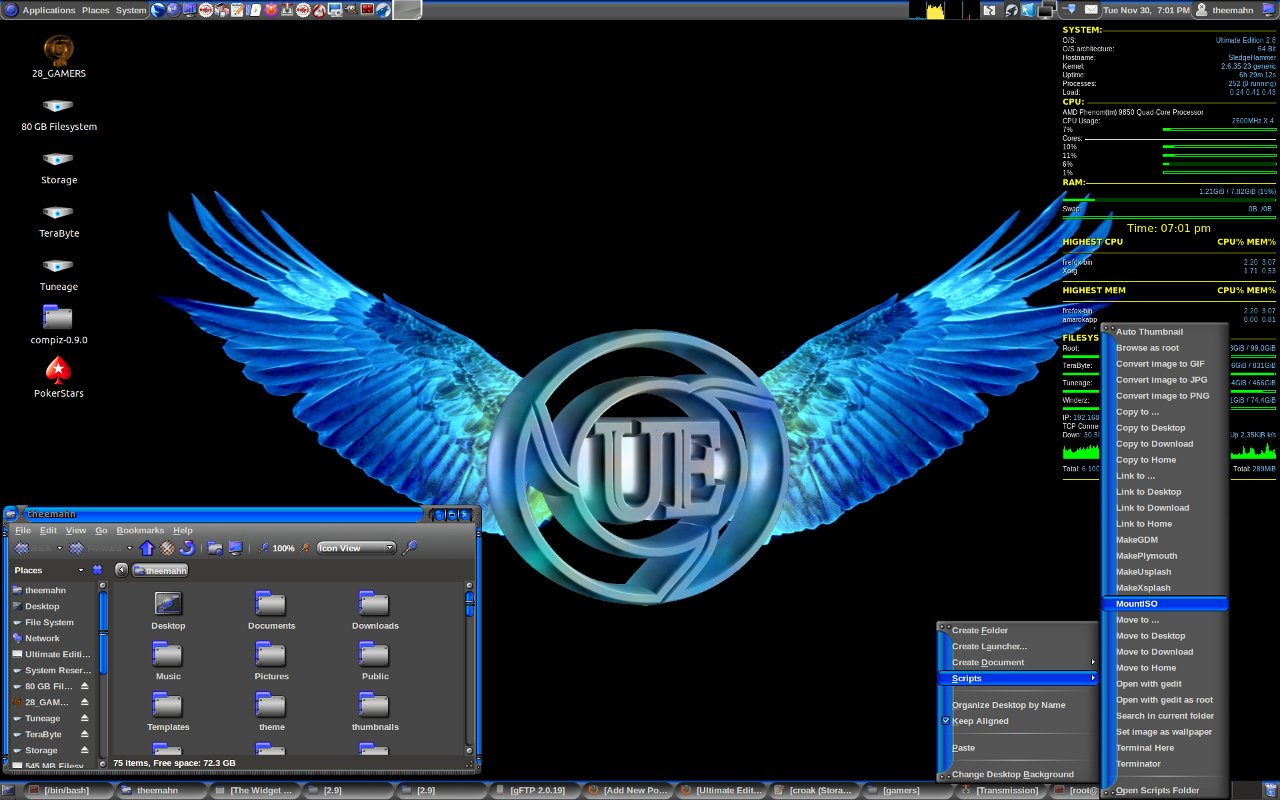Image resolution: width=1280 pixels, height=800 pixels.
Task: Click the Stop loading icon in file manager
Action: pyautogui.click(x=168, y=548)
